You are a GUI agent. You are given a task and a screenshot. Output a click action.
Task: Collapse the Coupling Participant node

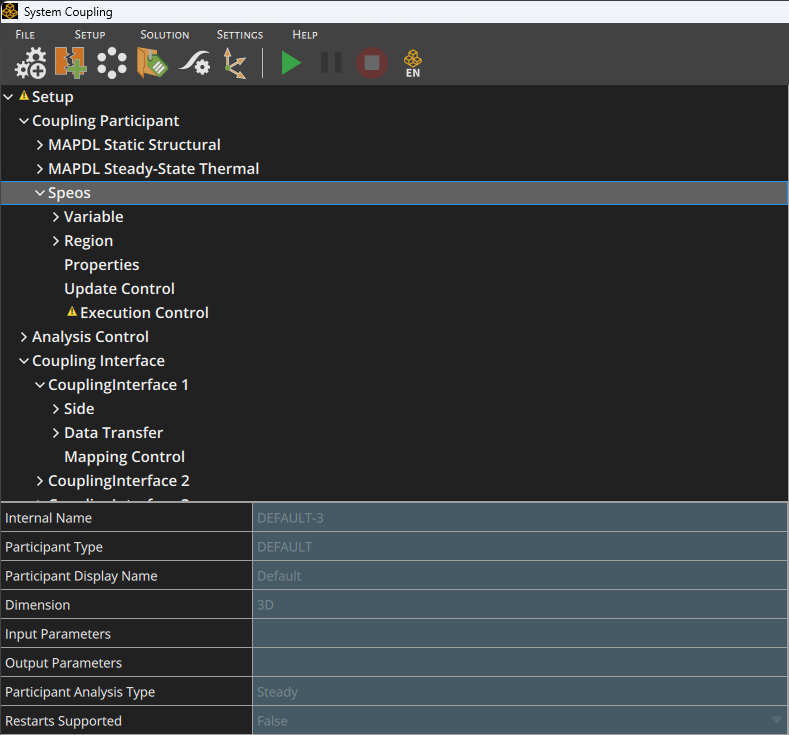24,121
